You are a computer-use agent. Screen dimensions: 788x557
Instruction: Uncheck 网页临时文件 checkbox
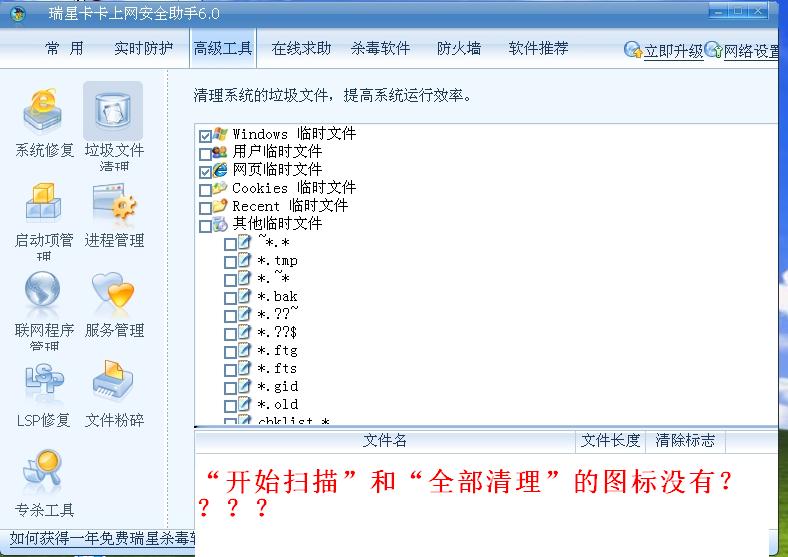[x=205, y=172]
